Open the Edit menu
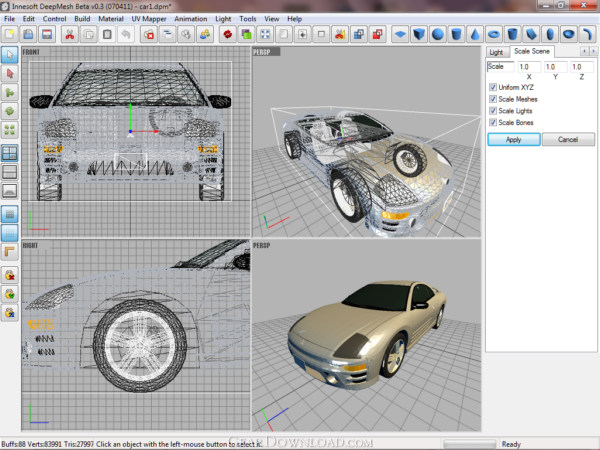The image size is (600, 450). click(29, 19)
